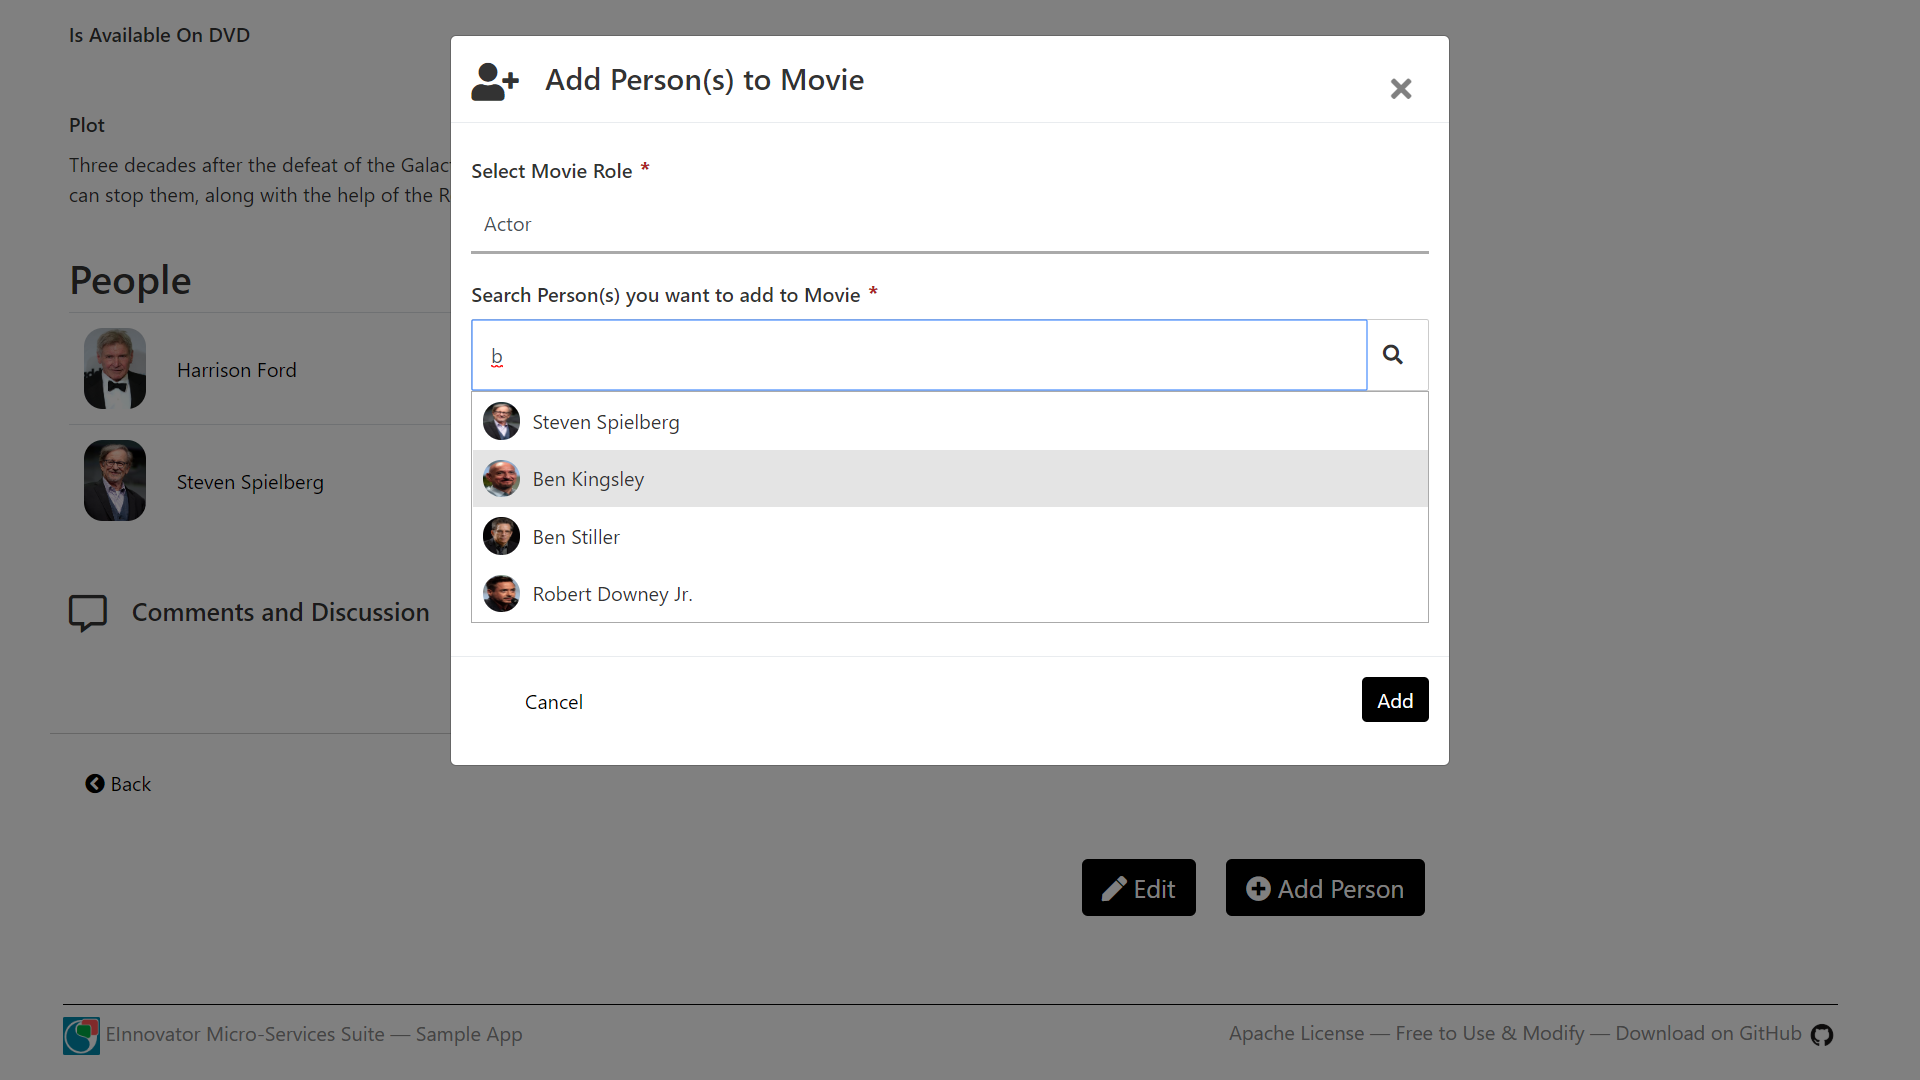Click the comments speech bubble icon
The width and height of the screenshot is (1920, 1080).
88,613
